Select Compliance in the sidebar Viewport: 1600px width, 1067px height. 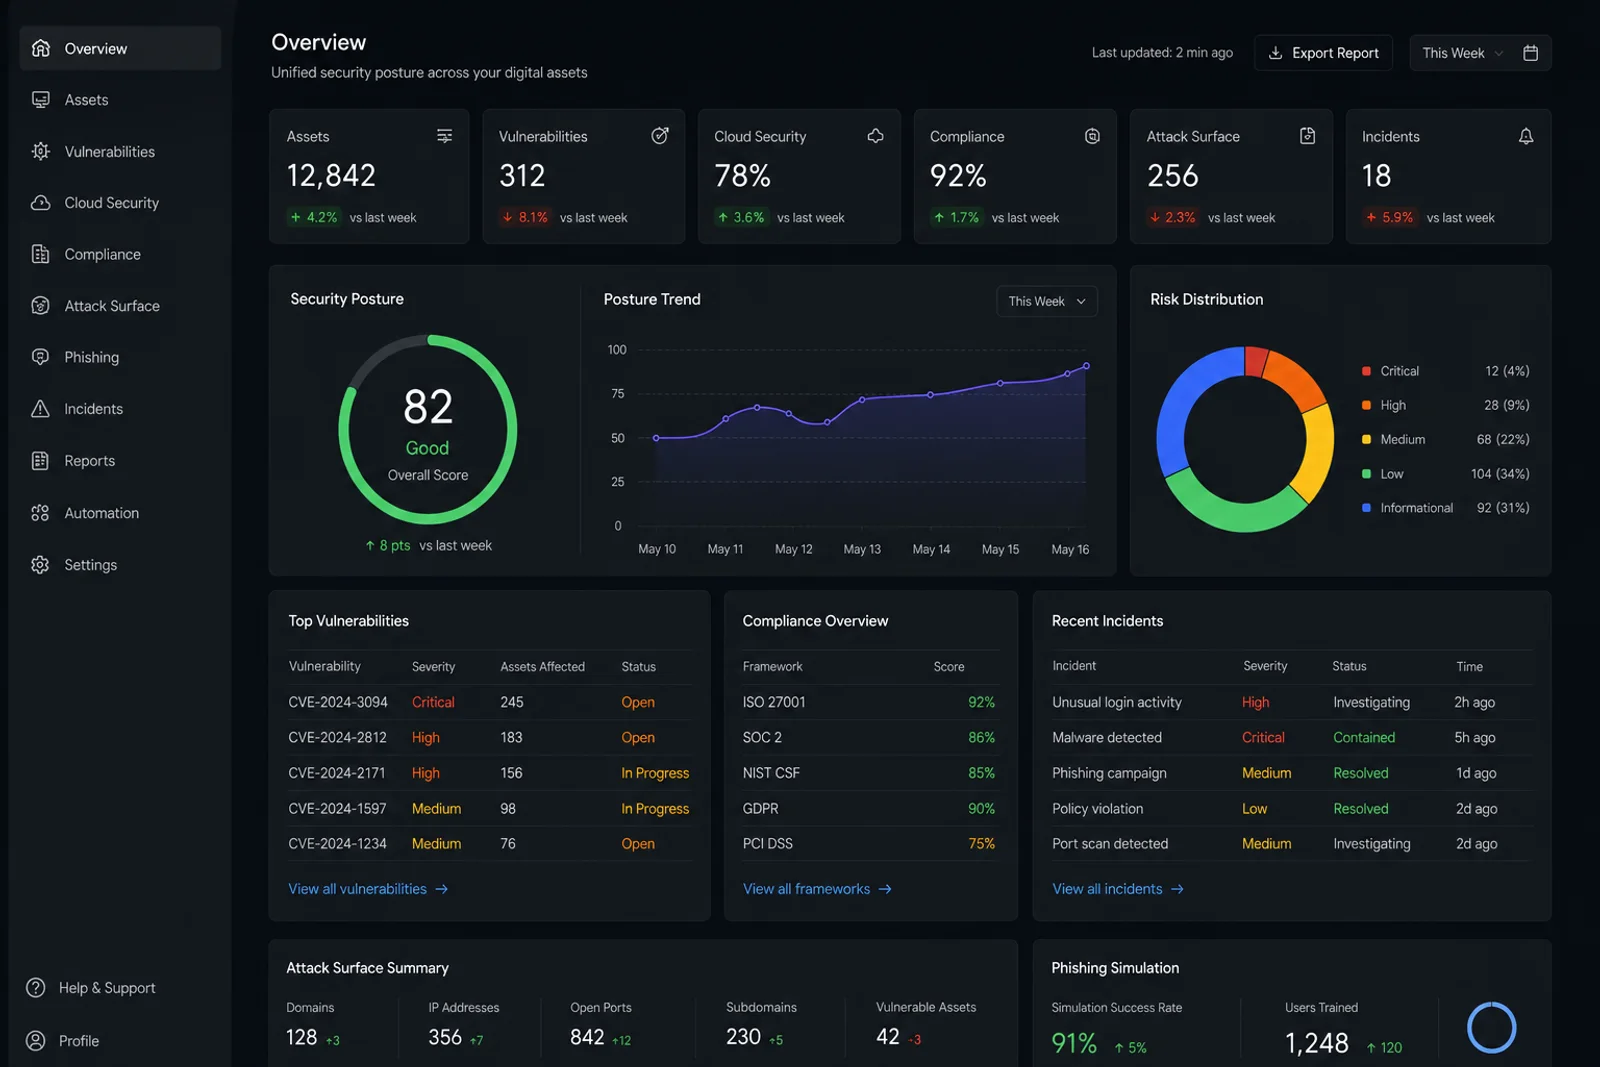pos(120,254)
